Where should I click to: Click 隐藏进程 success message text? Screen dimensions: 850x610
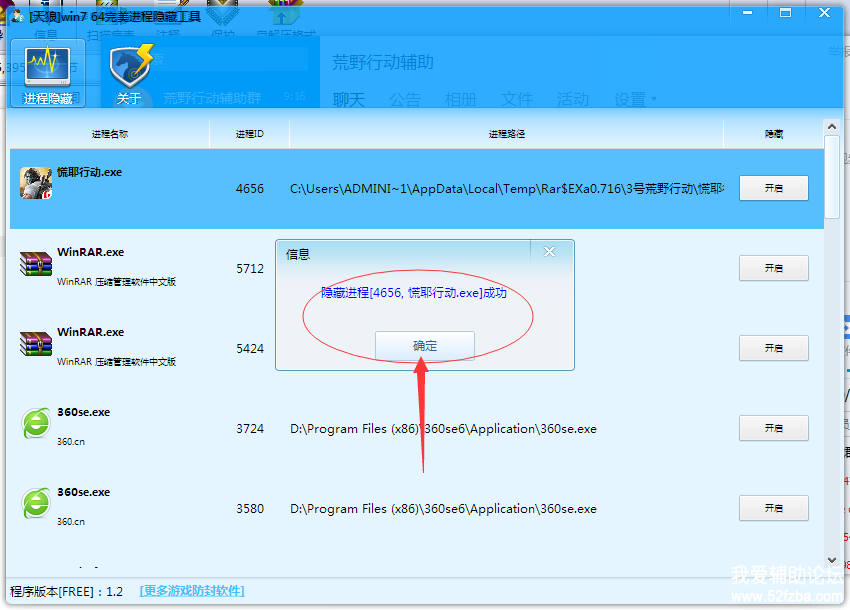pos(414,293)
